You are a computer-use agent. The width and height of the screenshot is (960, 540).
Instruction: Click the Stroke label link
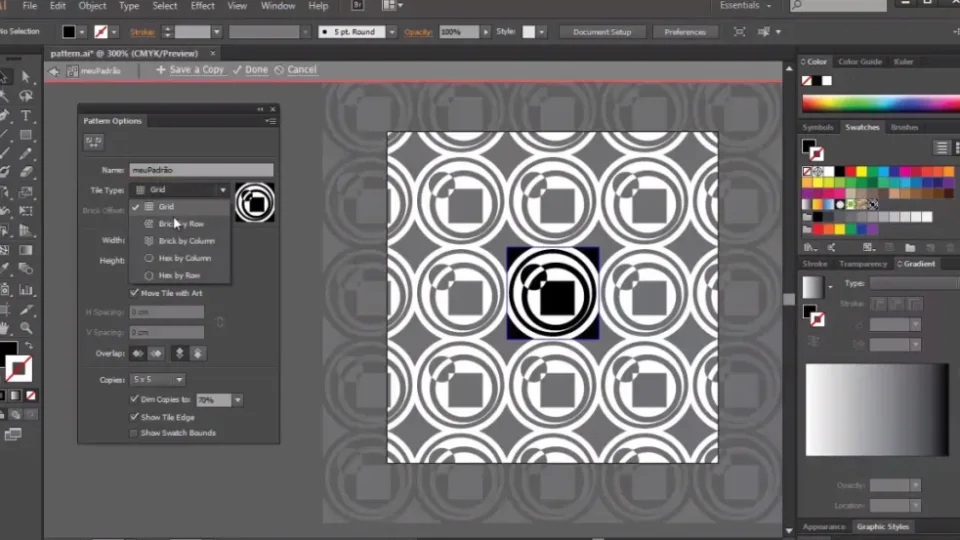pyautogui.click(x=142, y=32)
